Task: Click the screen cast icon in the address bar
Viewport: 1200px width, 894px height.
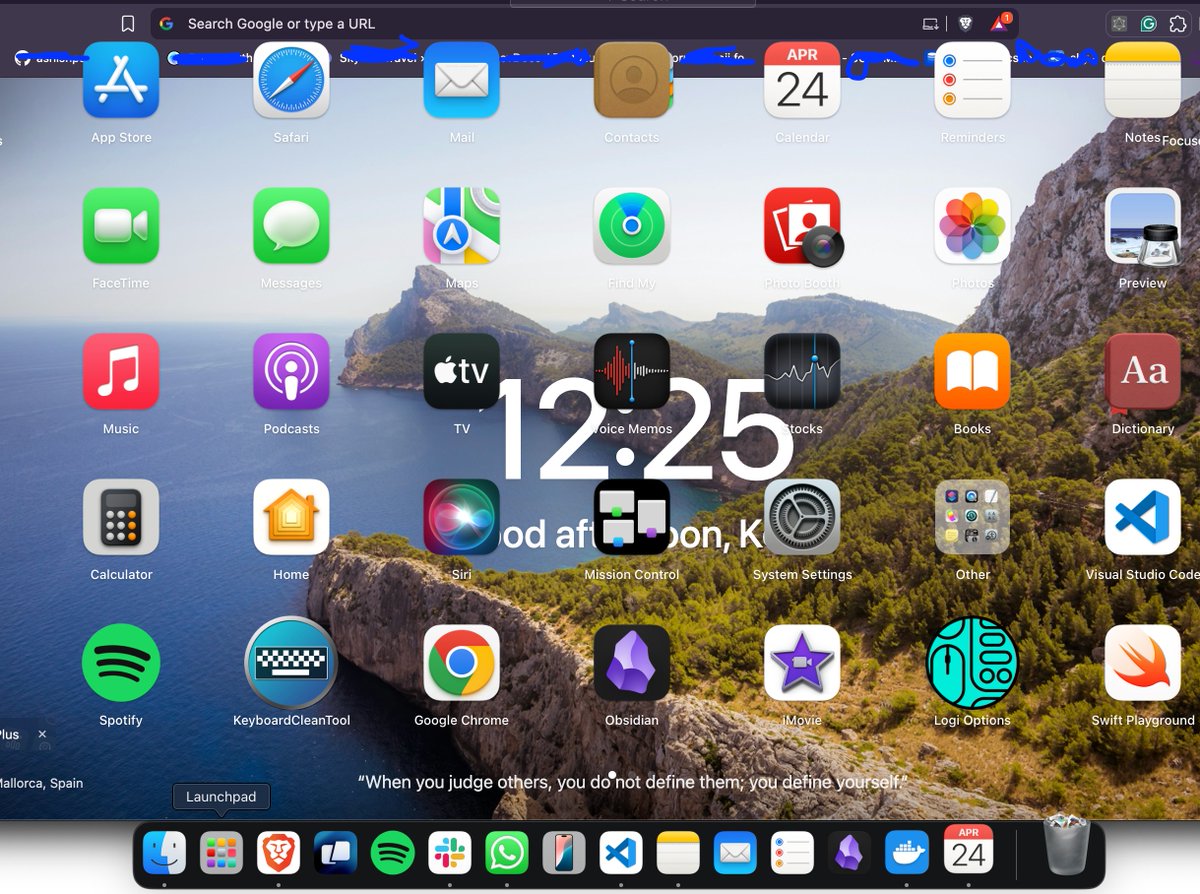Action: pos(931,24)
